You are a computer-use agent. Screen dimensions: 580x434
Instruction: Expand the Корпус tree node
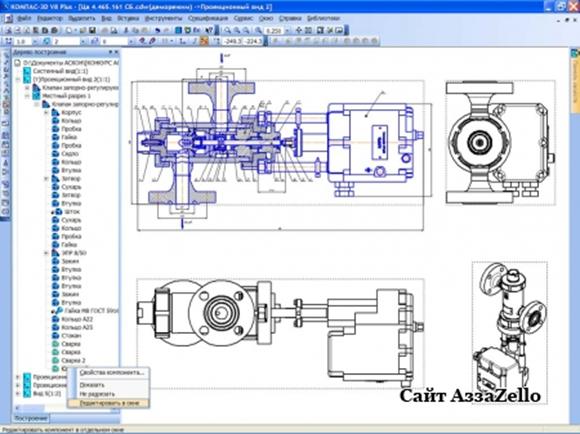(47, 112)
